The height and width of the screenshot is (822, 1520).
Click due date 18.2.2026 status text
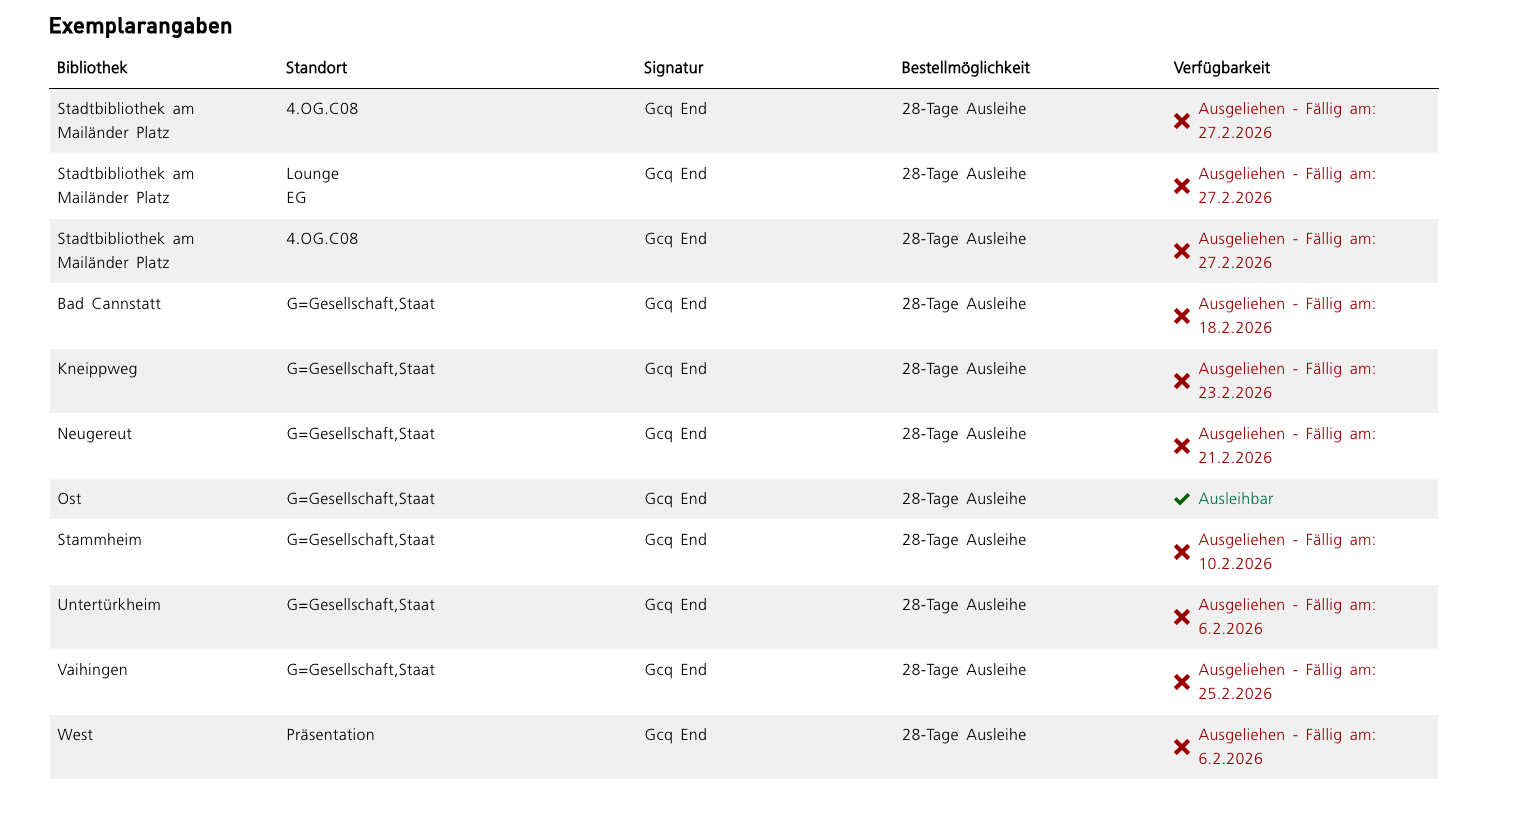coord(1235,328)
